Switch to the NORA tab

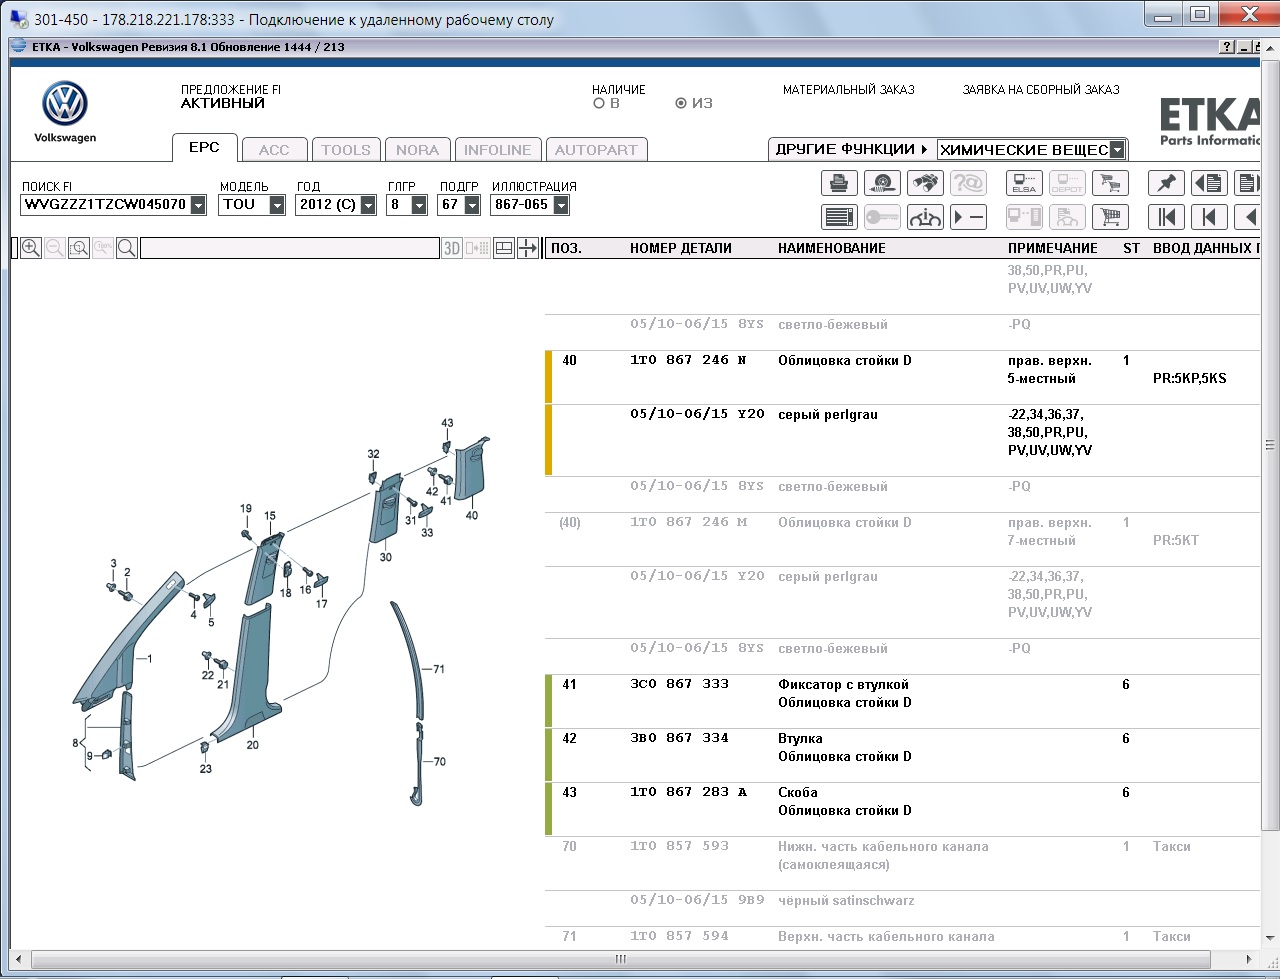point(417,150)
